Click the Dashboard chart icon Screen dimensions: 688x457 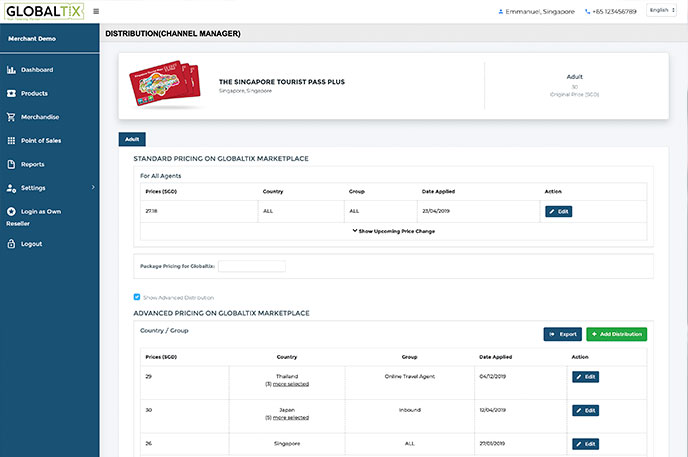11,70
